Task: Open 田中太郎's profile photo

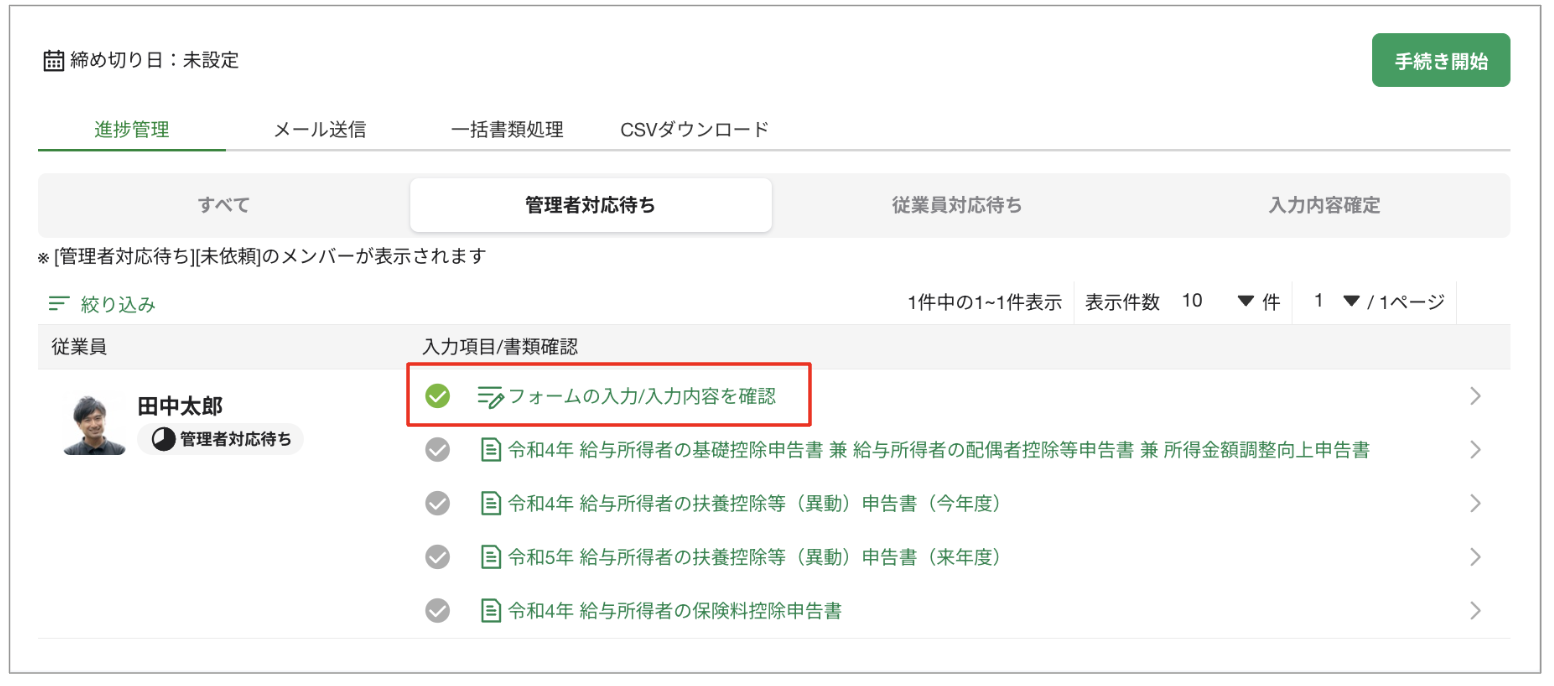Action: [95, 424]
